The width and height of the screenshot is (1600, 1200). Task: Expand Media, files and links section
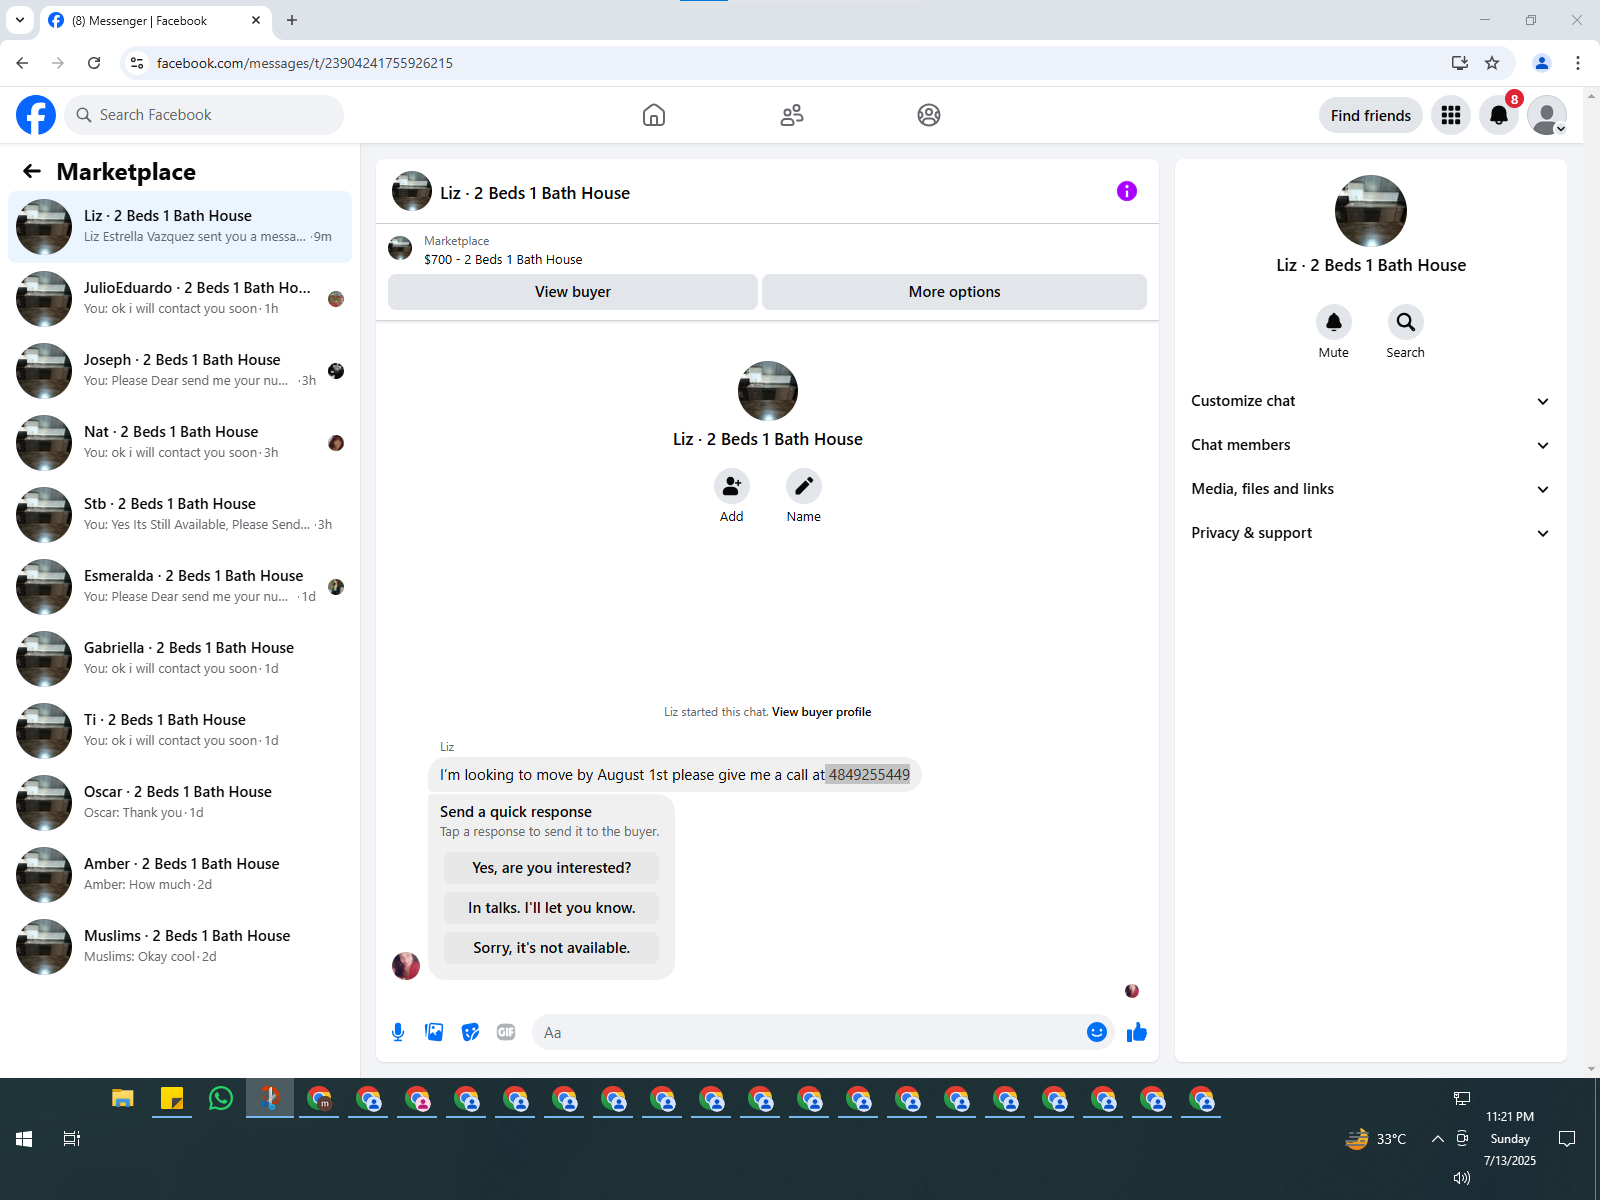1371,489
